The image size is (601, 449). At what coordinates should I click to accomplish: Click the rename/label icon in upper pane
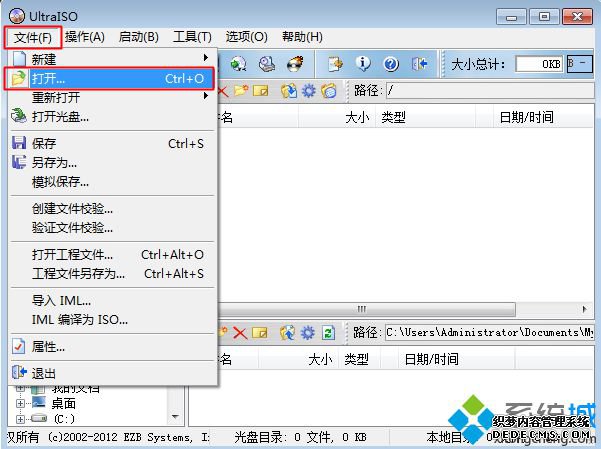click(261, 91)
